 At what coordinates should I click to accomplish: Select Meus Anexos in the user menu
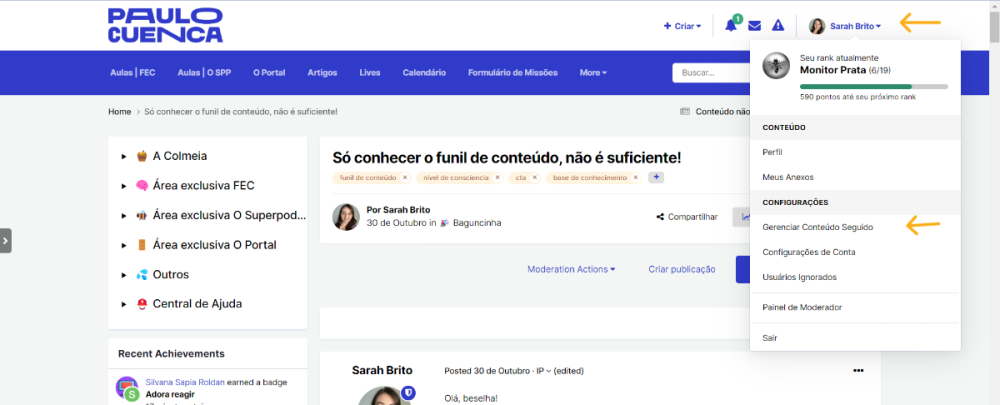855,177
